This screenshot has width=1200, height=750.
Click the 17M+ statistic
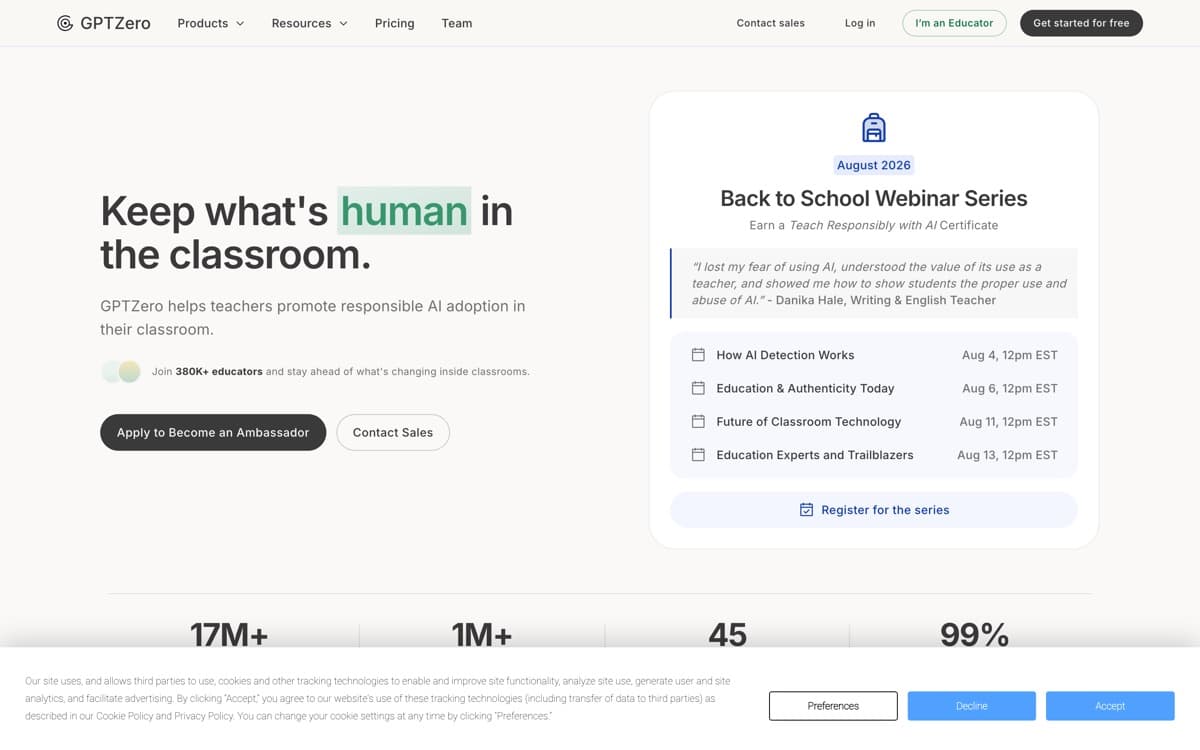pos(229,634)
